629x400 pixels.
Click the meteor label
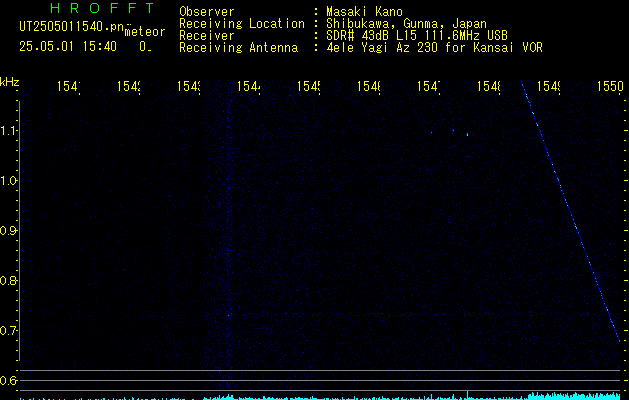pyautogui.click(x=145, y=32)
